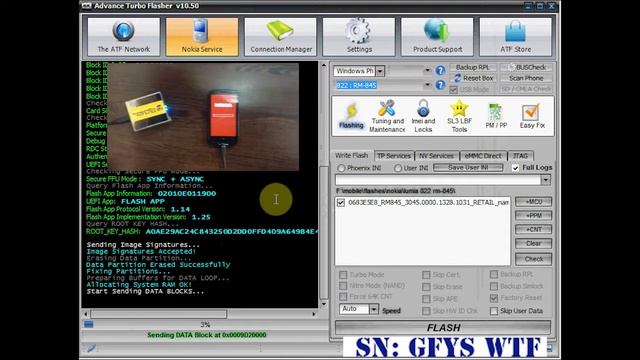Screen dimensions: 640x360
Task: Click help icon beside platform dropdown
Action: [x=440, y=71]
